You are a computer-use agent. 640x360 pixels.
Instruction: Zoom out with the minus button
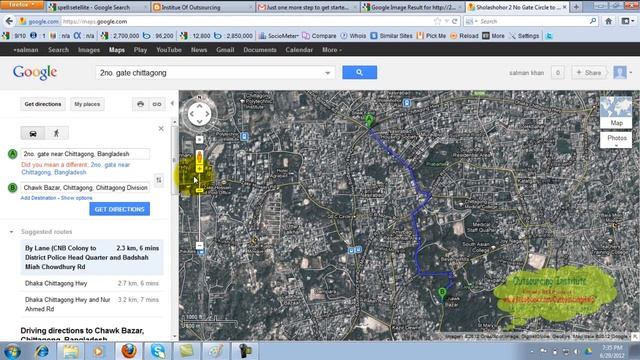[200, 245]
